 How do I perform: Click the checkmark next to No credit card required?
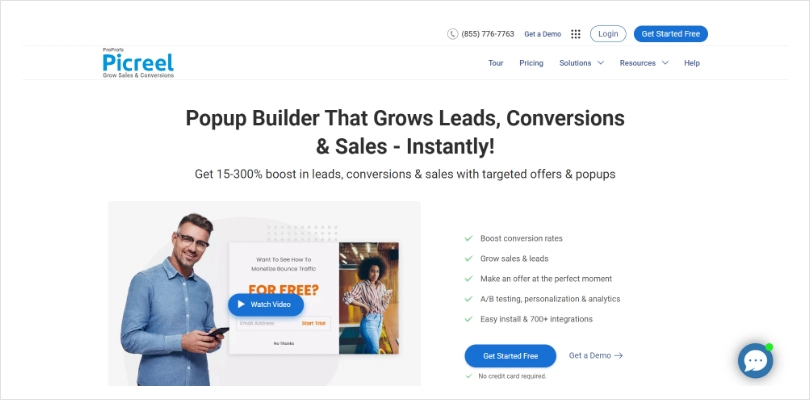tap(469, 376)
